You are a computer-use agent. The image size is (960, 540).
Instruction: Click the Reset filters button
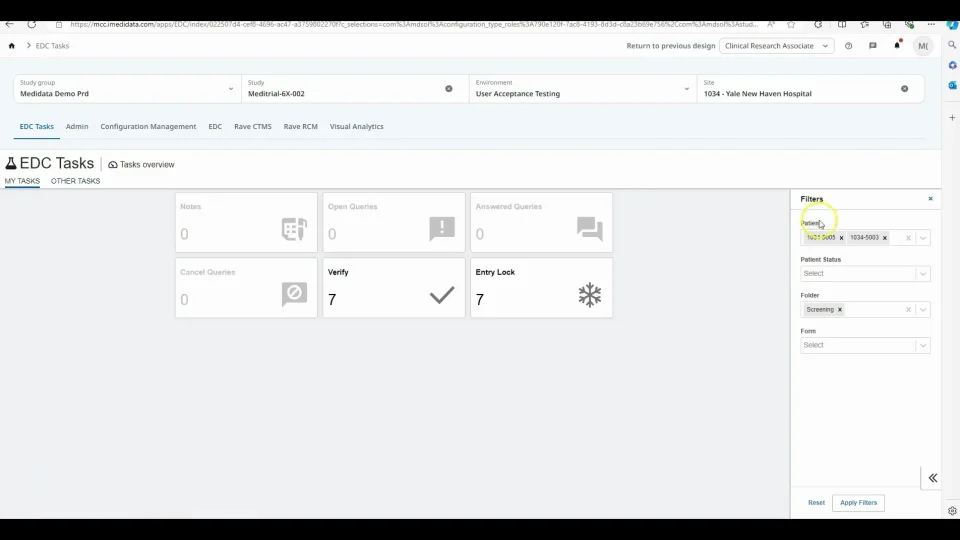point(816,503)
